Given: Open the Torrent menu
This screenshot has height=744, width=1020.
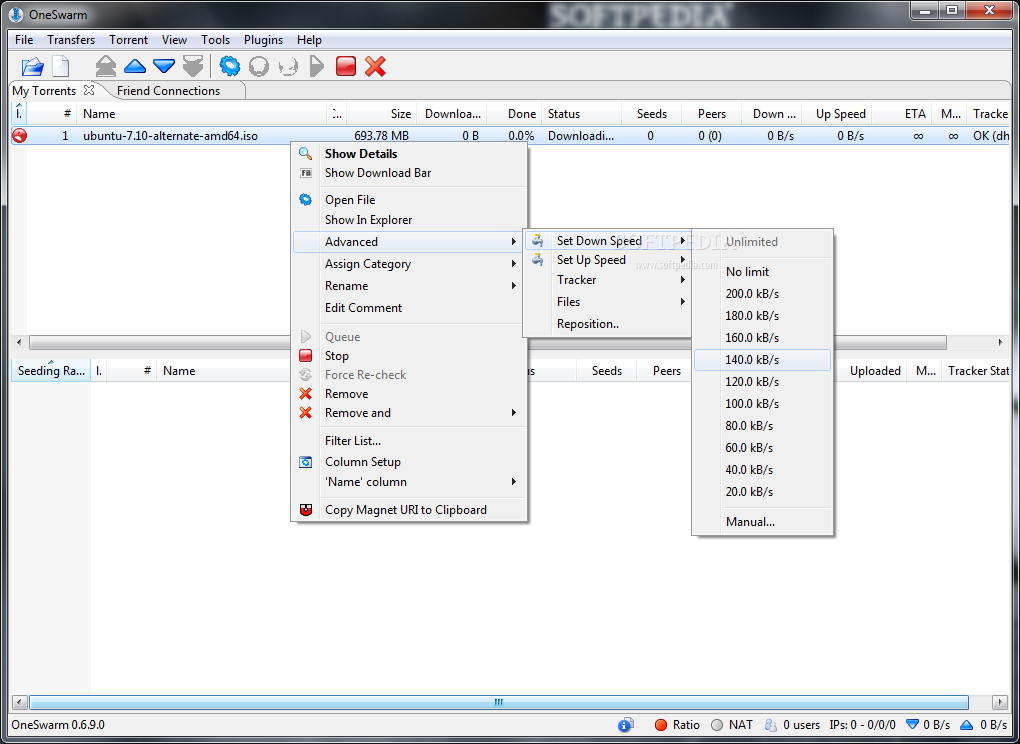Looking at the screenshot, I should point(128,40).
